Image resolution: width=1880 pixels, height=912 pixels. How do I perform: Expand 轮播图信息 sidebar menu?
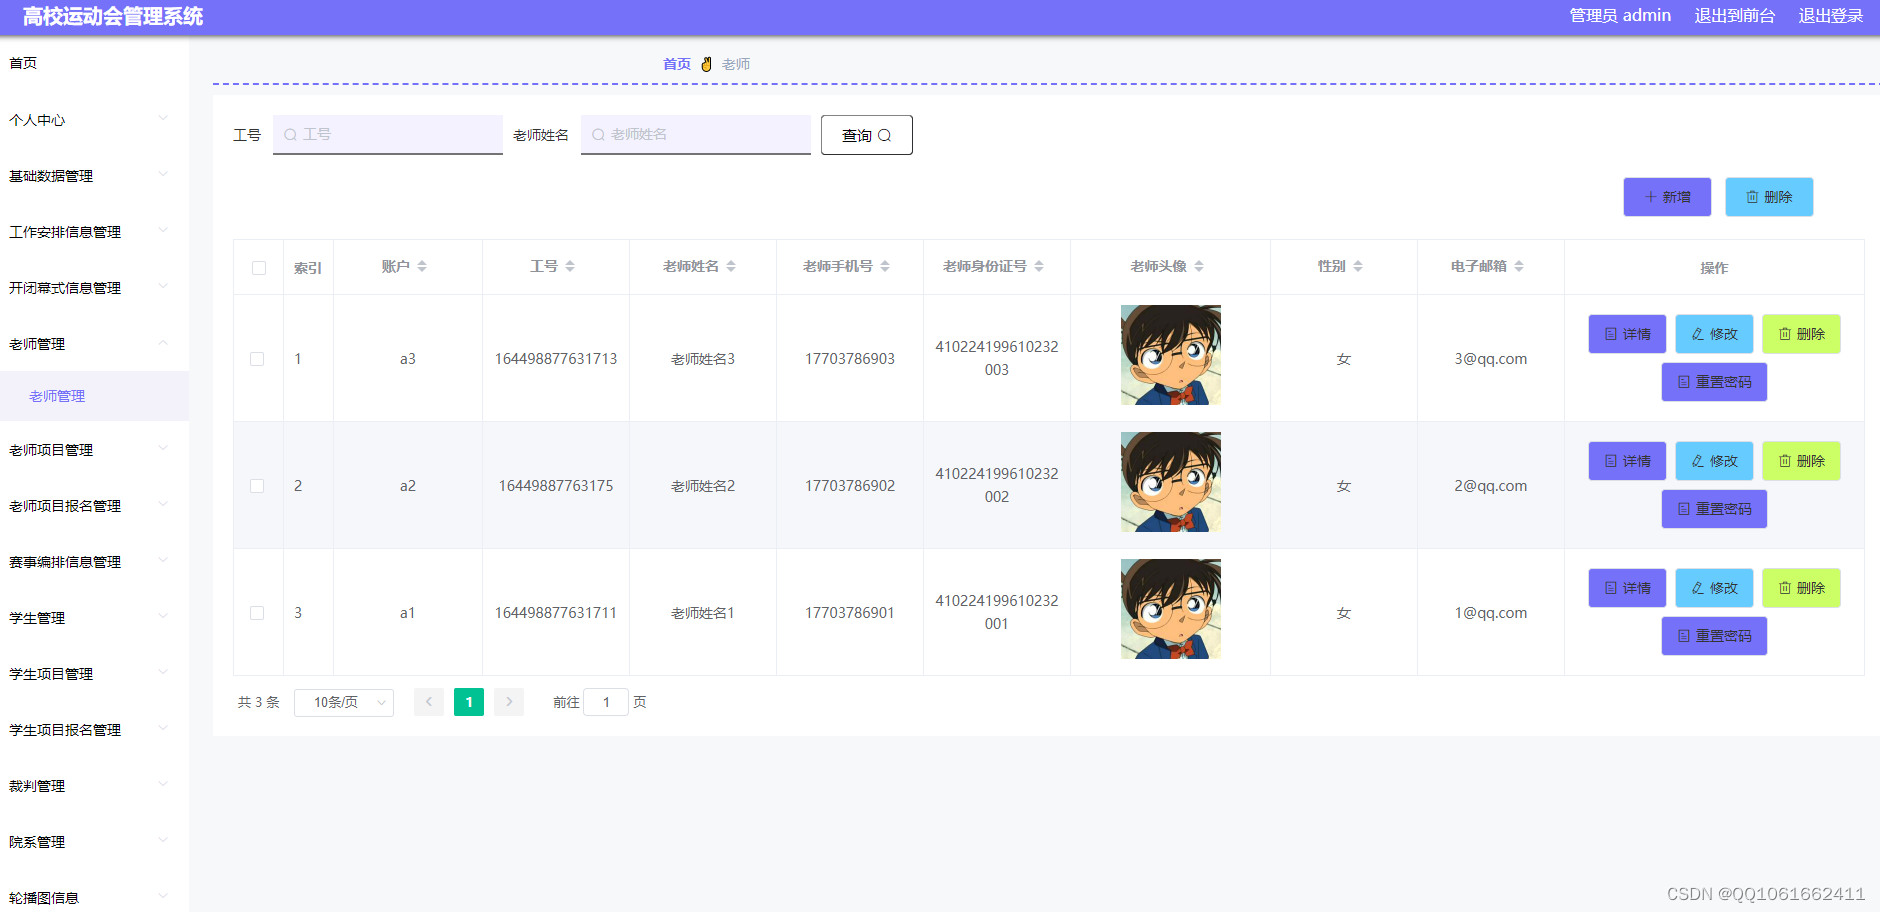tap(94, 897)
